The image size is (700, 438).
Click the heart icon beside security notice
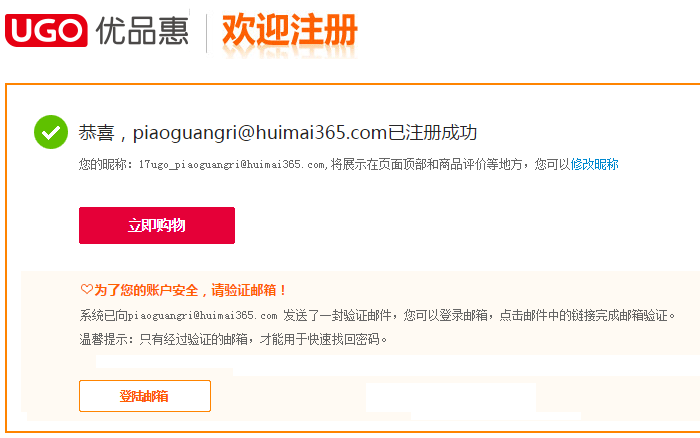coord(86,290)
